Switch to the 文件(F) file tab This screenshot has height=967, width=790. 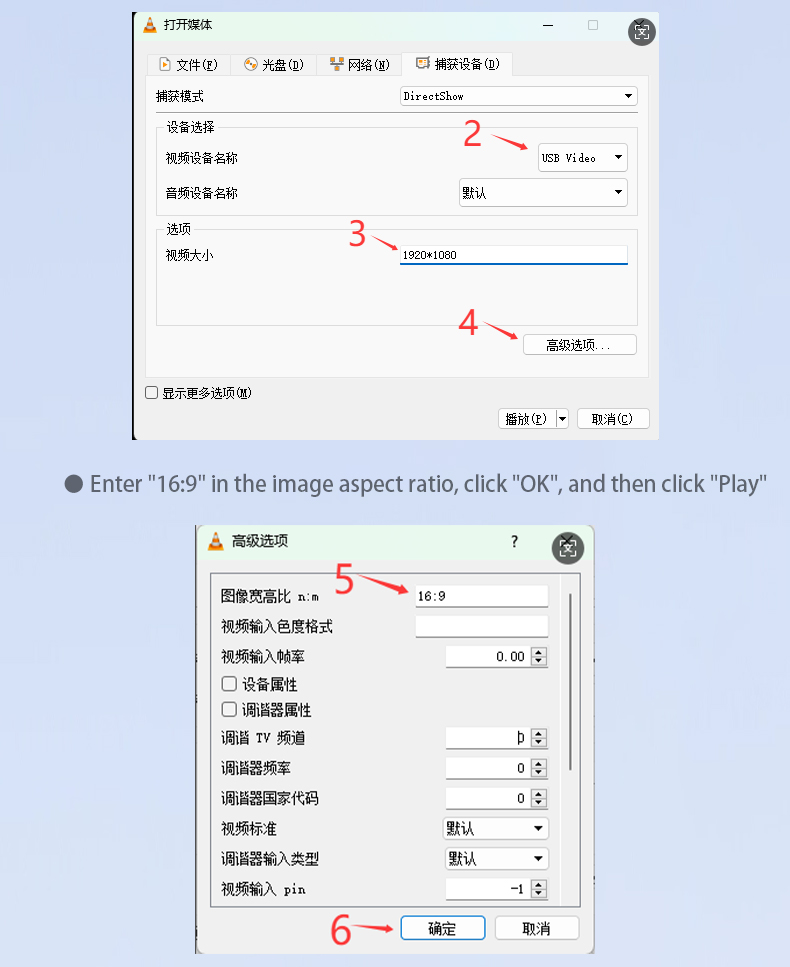point(189,65)
